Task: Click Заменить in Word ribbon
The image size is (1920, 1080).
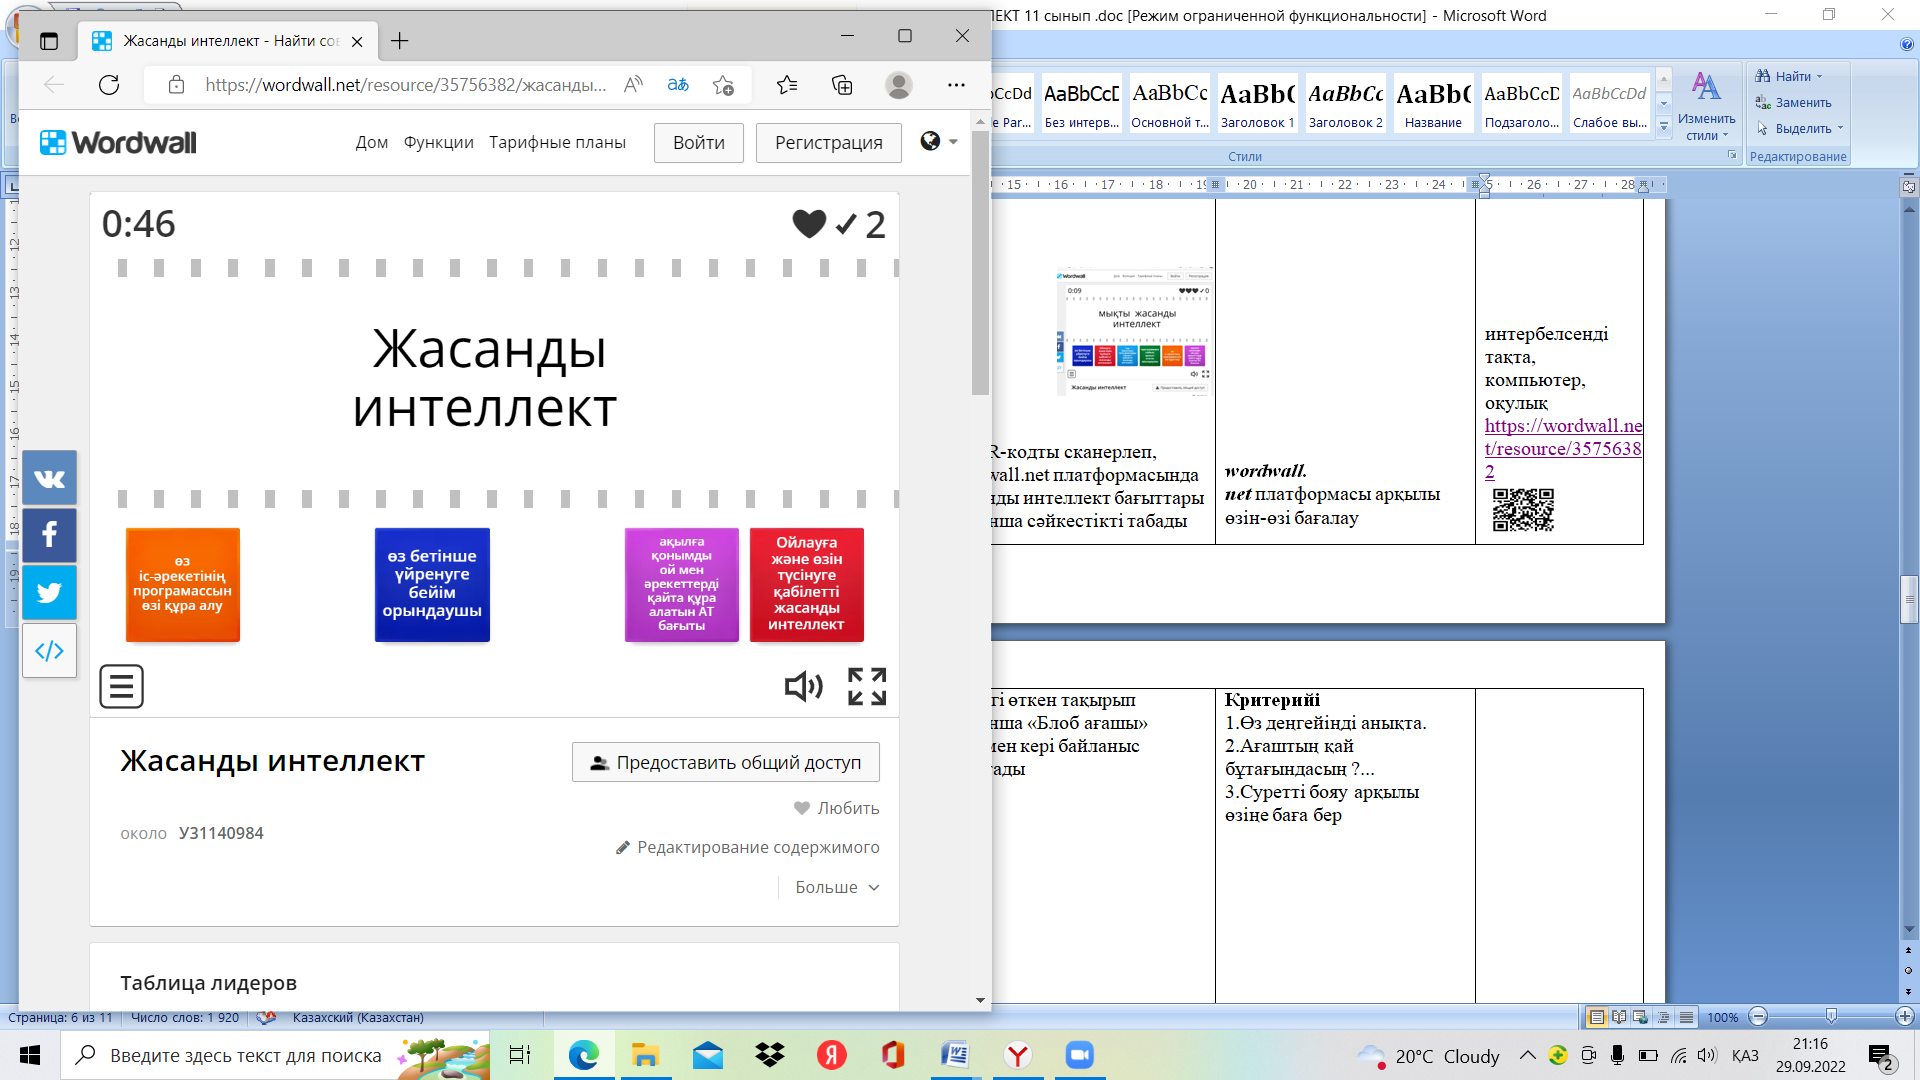Action: pos(1794,102)
